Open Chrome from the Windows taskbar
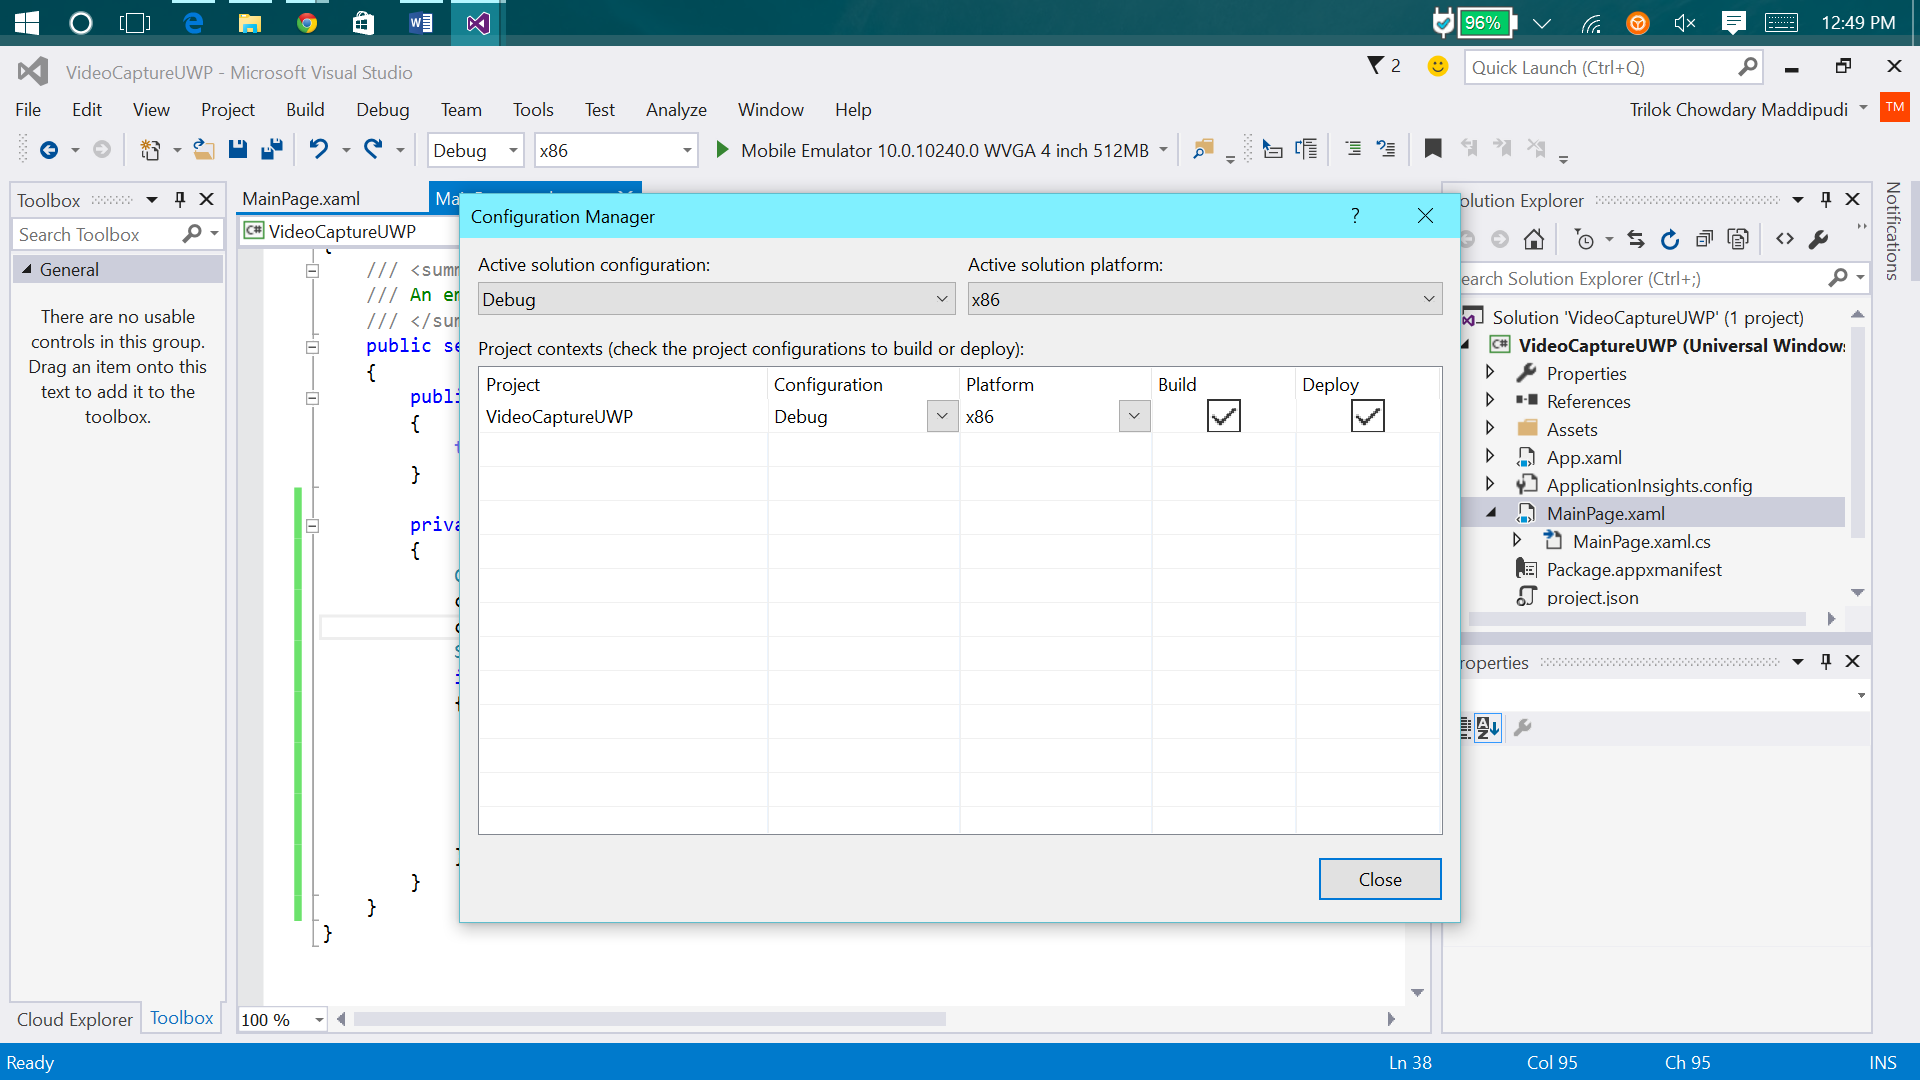Image resolution: width=1920 pixels, height=1080 pixels. (307, 22)
